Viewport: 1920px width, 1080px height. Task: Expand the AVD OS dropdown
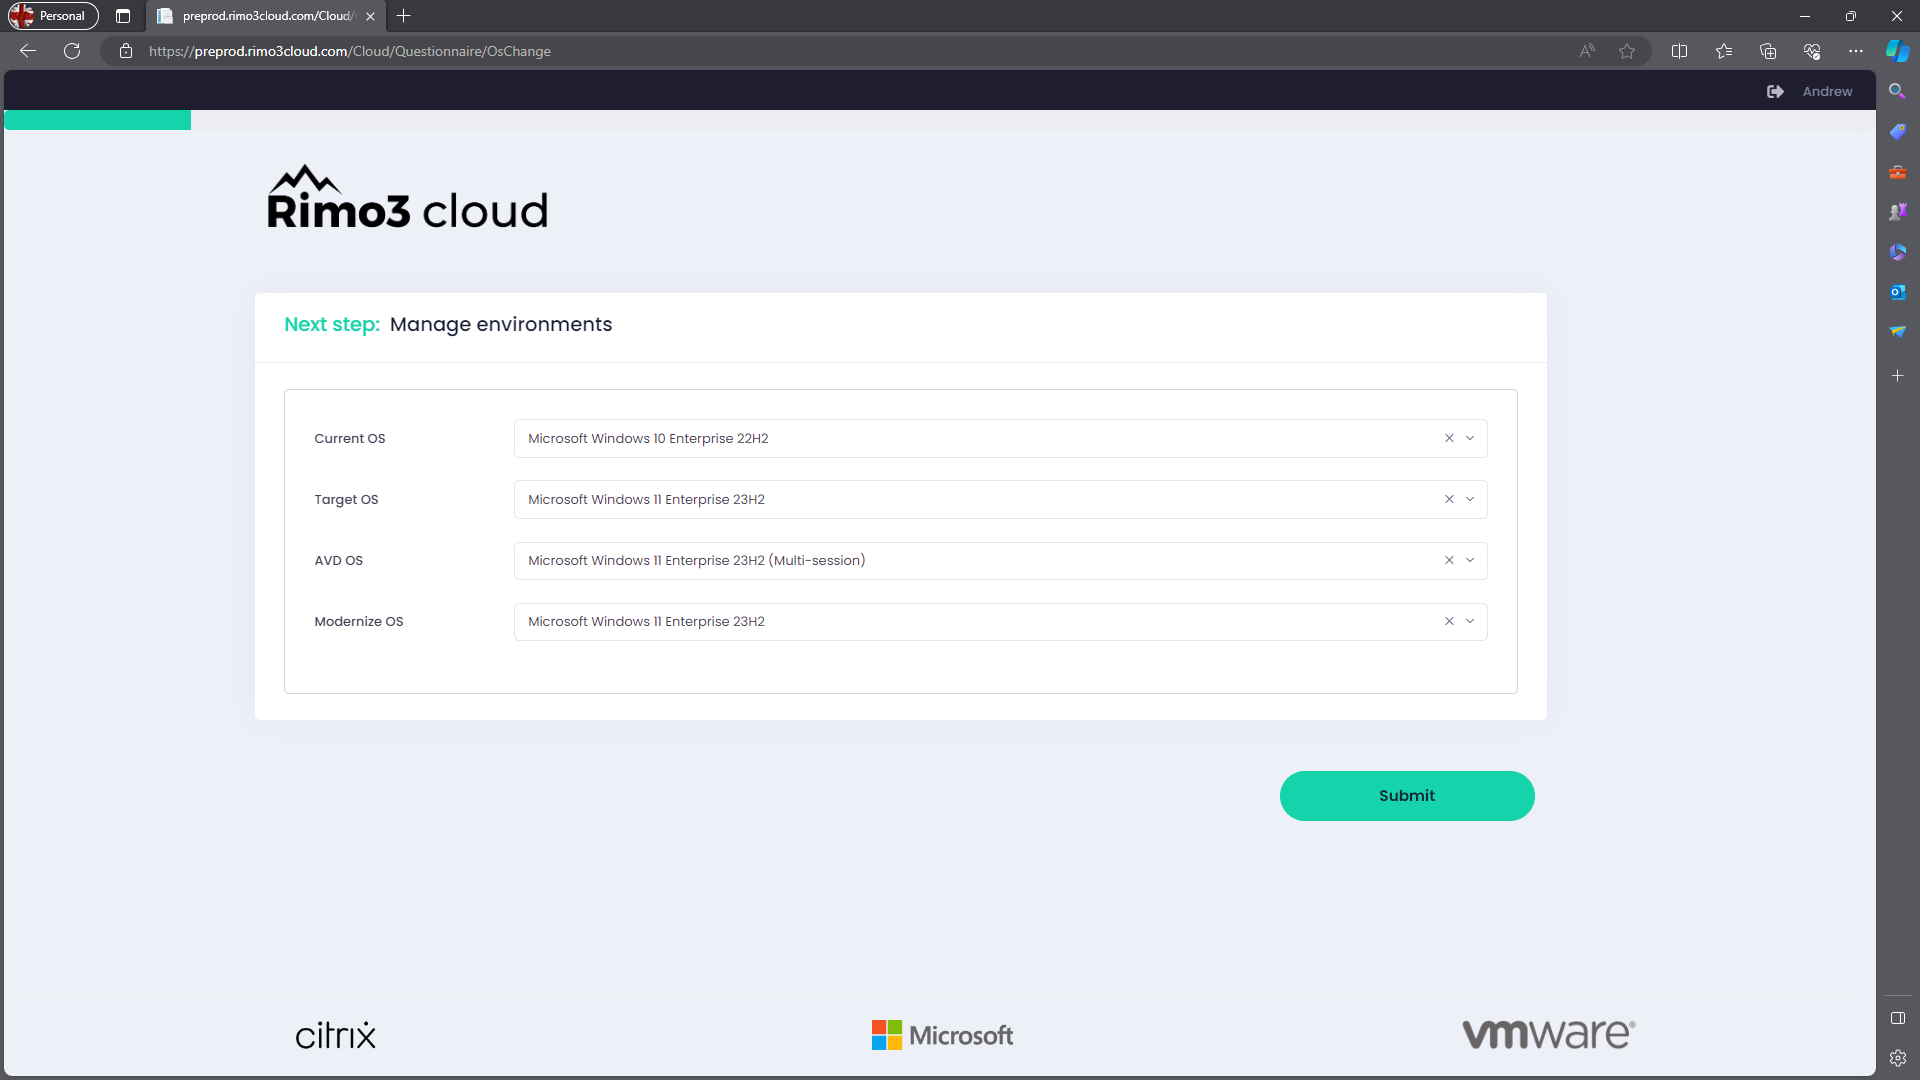click(x=1470, y=560)
